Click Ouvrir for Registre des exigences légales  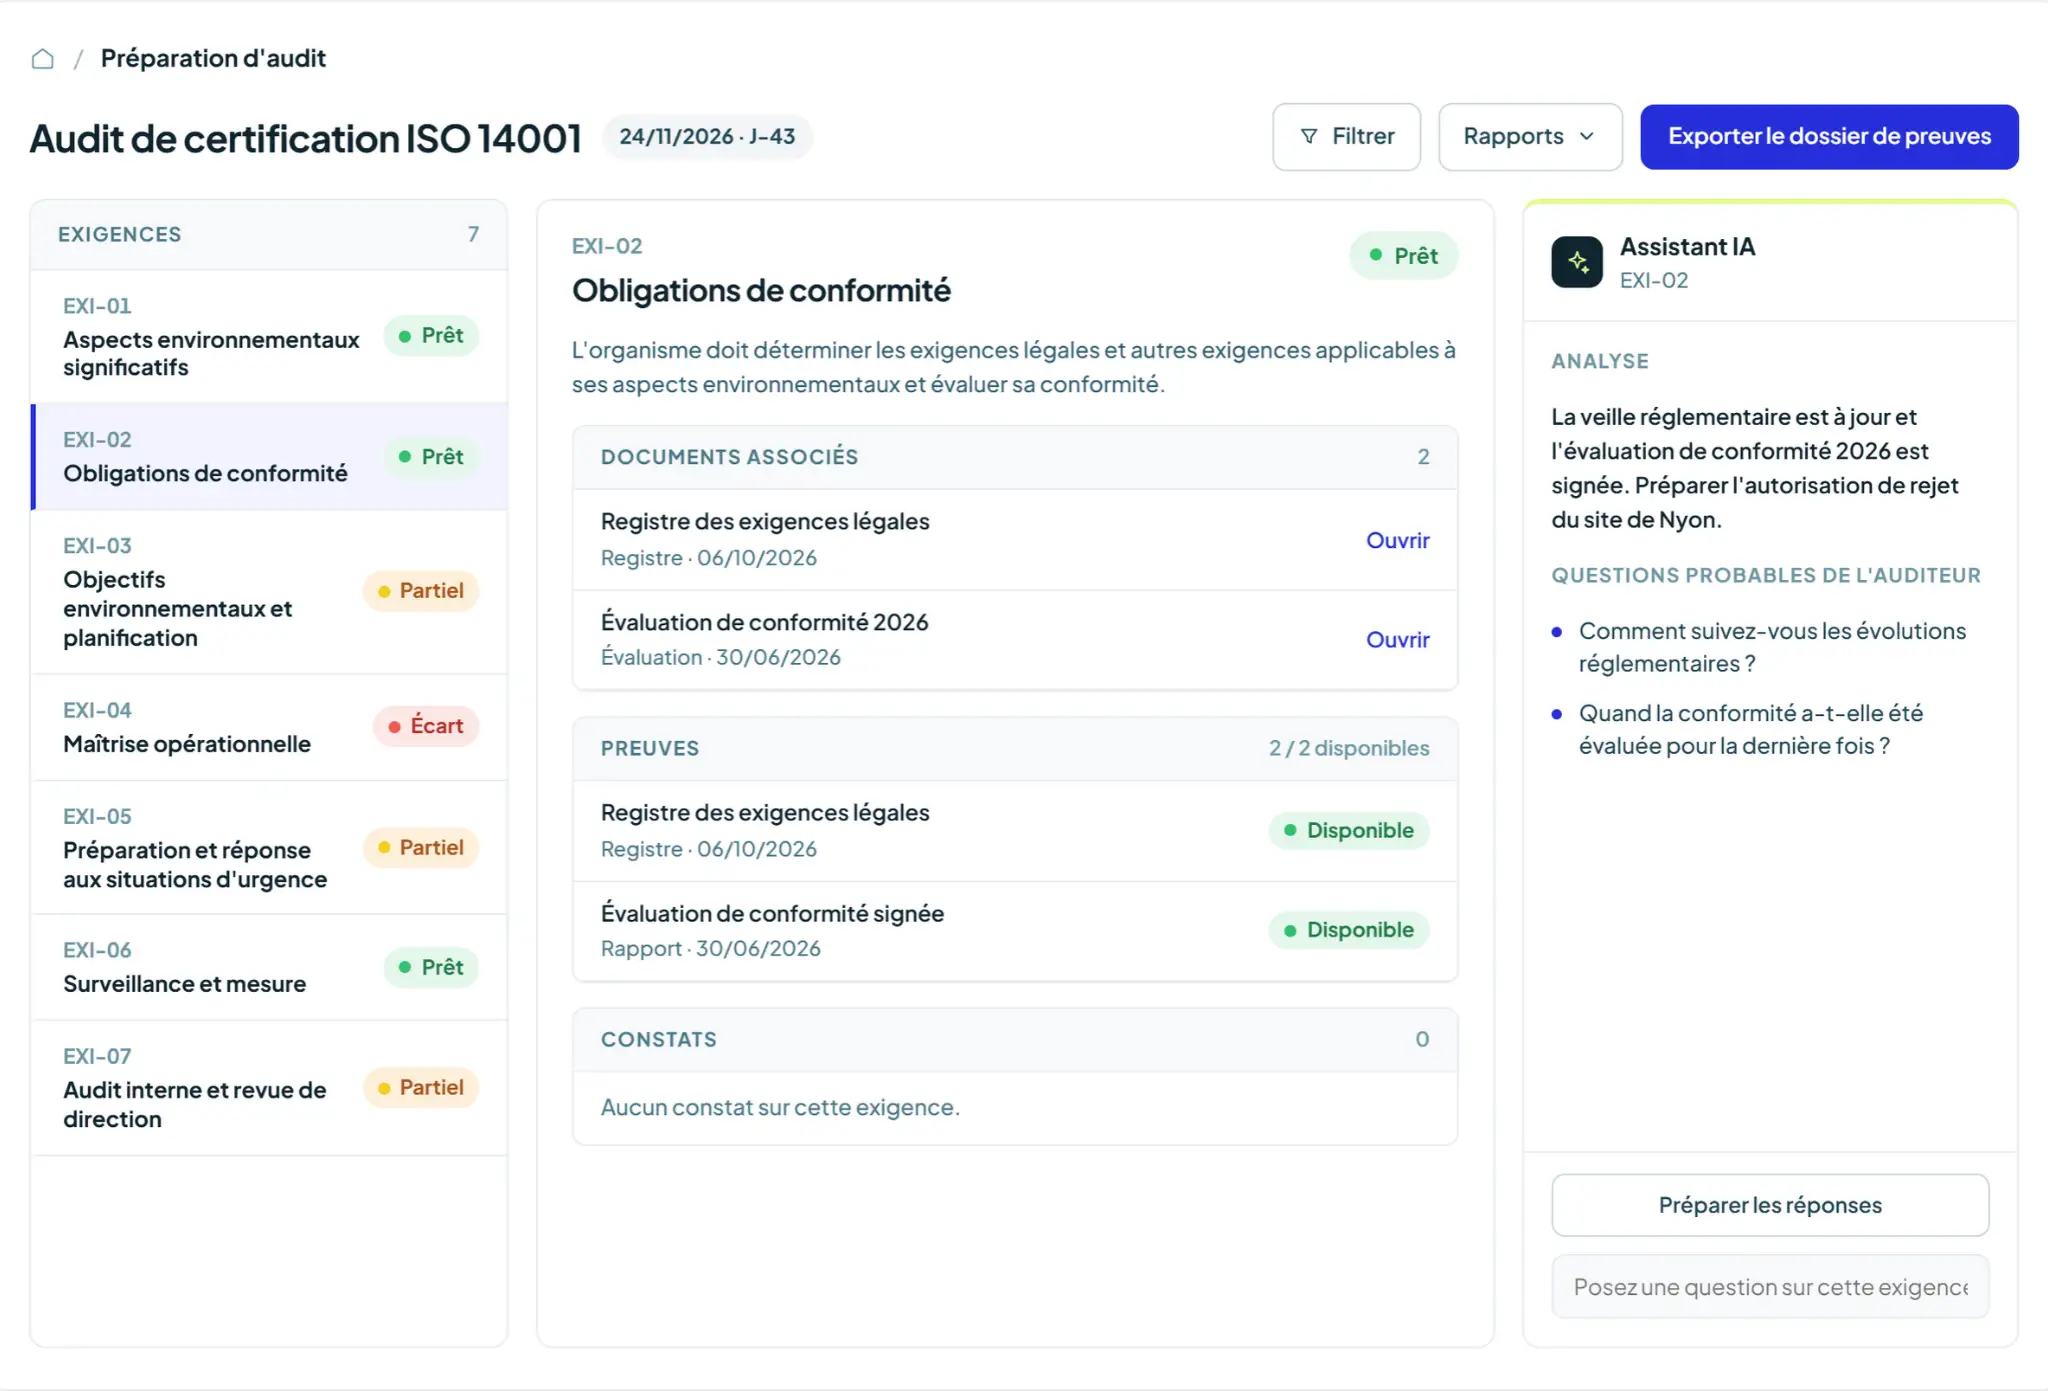click(1397, 540)
